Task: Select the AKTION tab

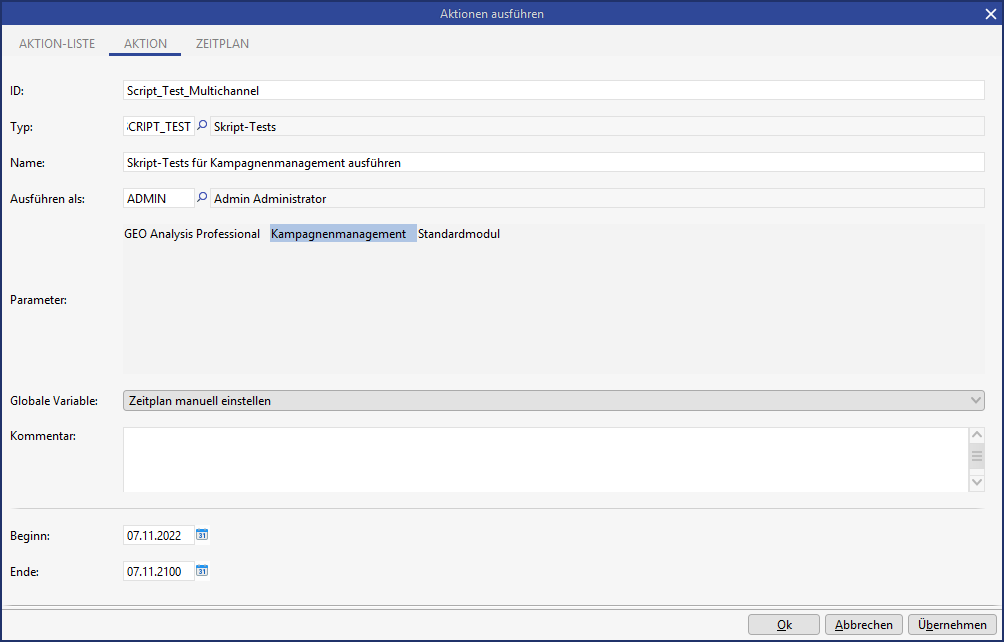Action: coord(145,44)
